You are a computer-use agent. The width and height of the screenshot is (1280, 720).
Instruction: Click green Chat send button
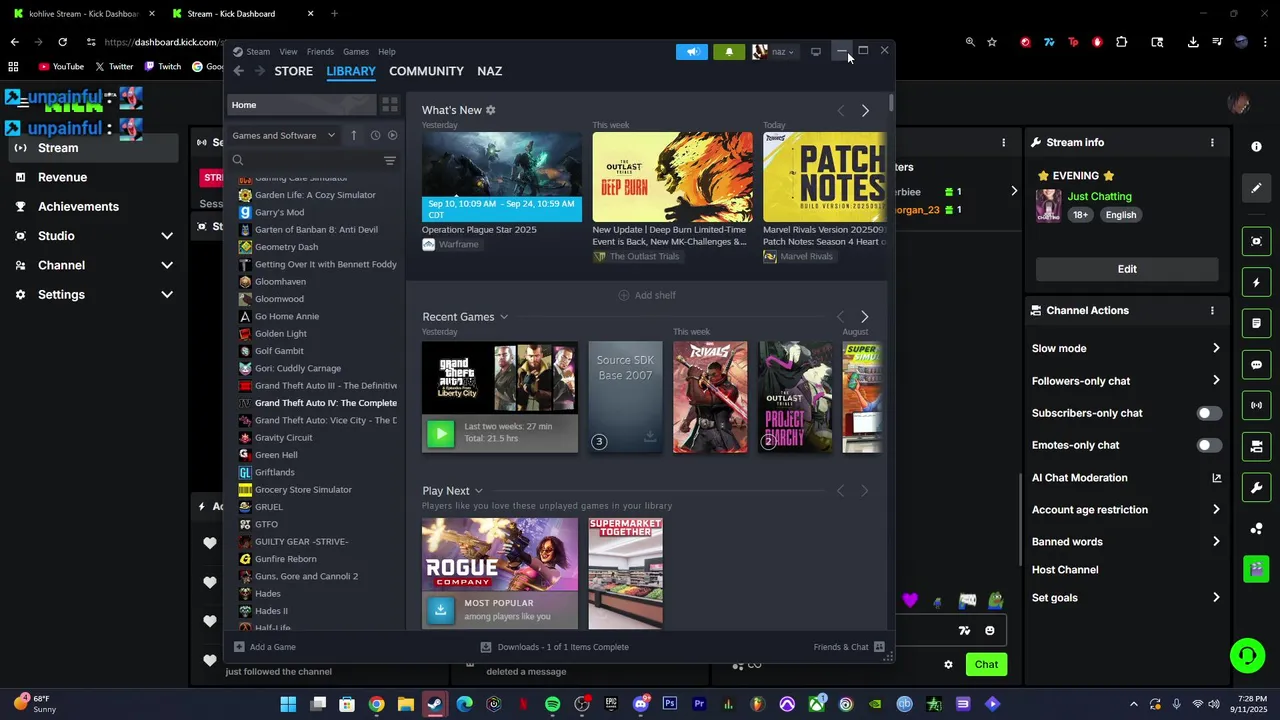click(x=986, y=664)
